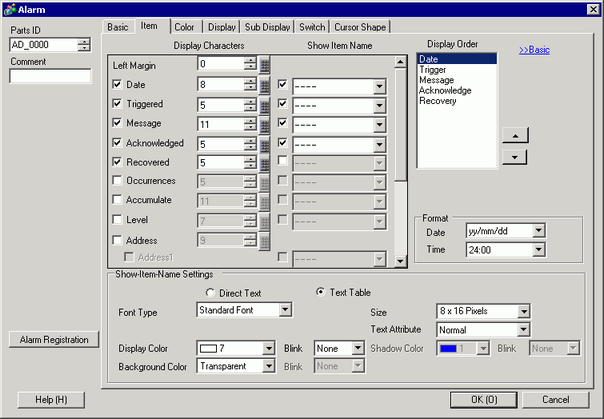Click the Alarm Registration button

click(54, 340)
